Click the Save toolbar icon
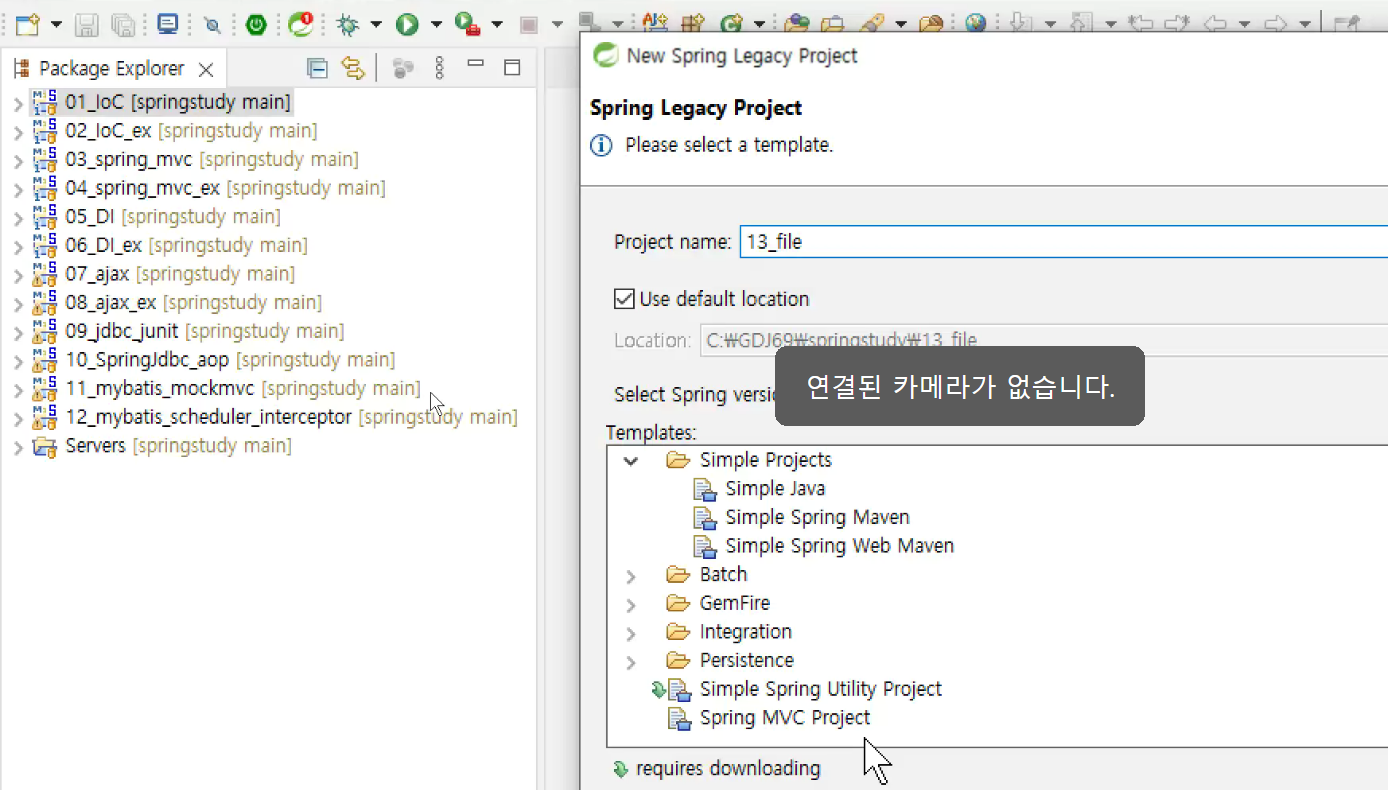Viewport: 1388px width, 790px height. (x=87, y=24)
